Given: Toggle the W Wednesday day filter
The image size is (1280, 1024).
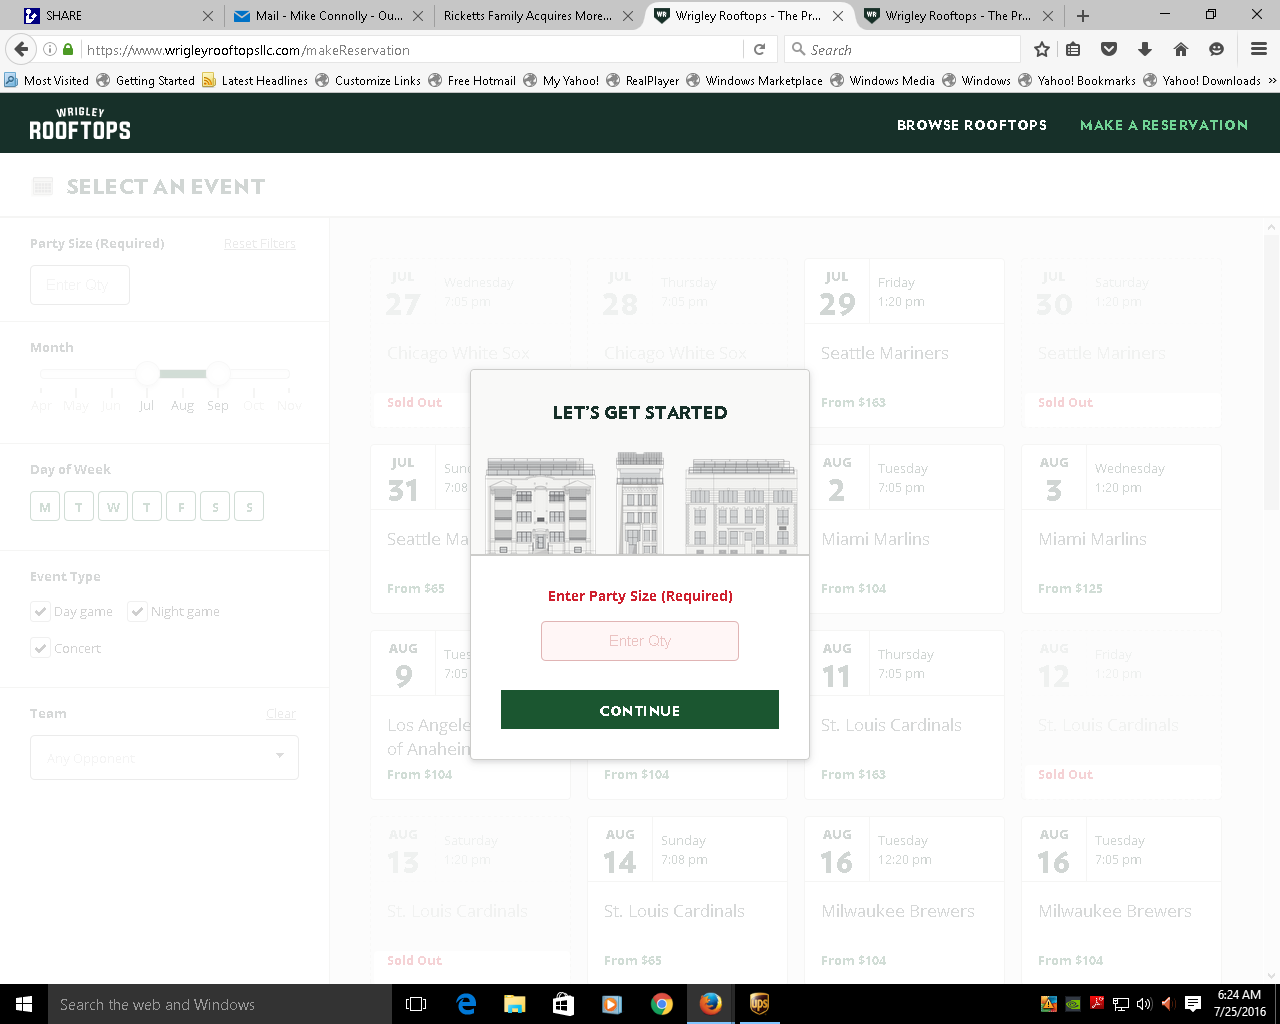Looking at the screenshot, I should pos(113,507).
